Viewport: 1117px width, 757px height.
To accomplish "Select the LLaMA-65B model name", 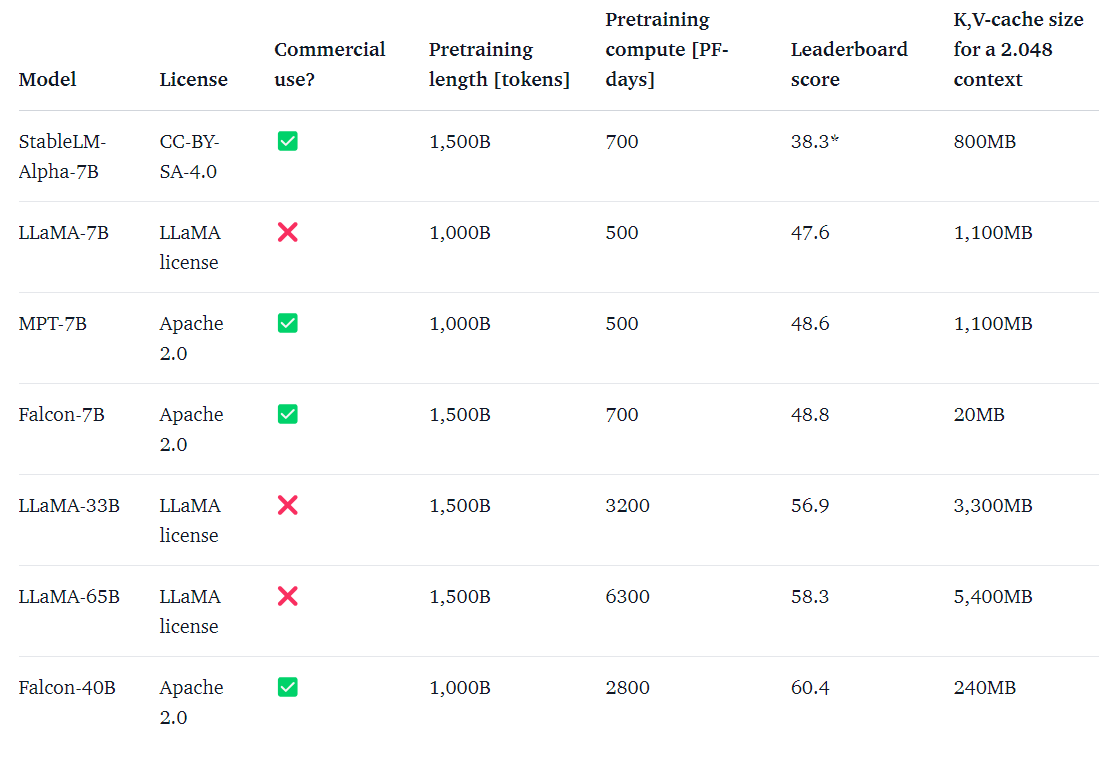I will tap(69, 597).
